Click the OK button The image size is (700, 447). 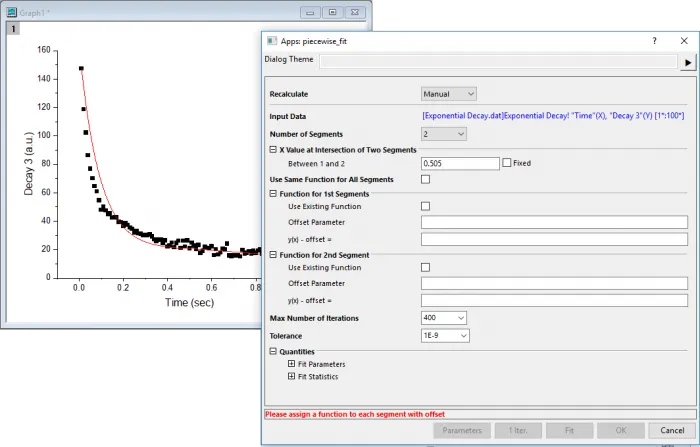[621, 430]
